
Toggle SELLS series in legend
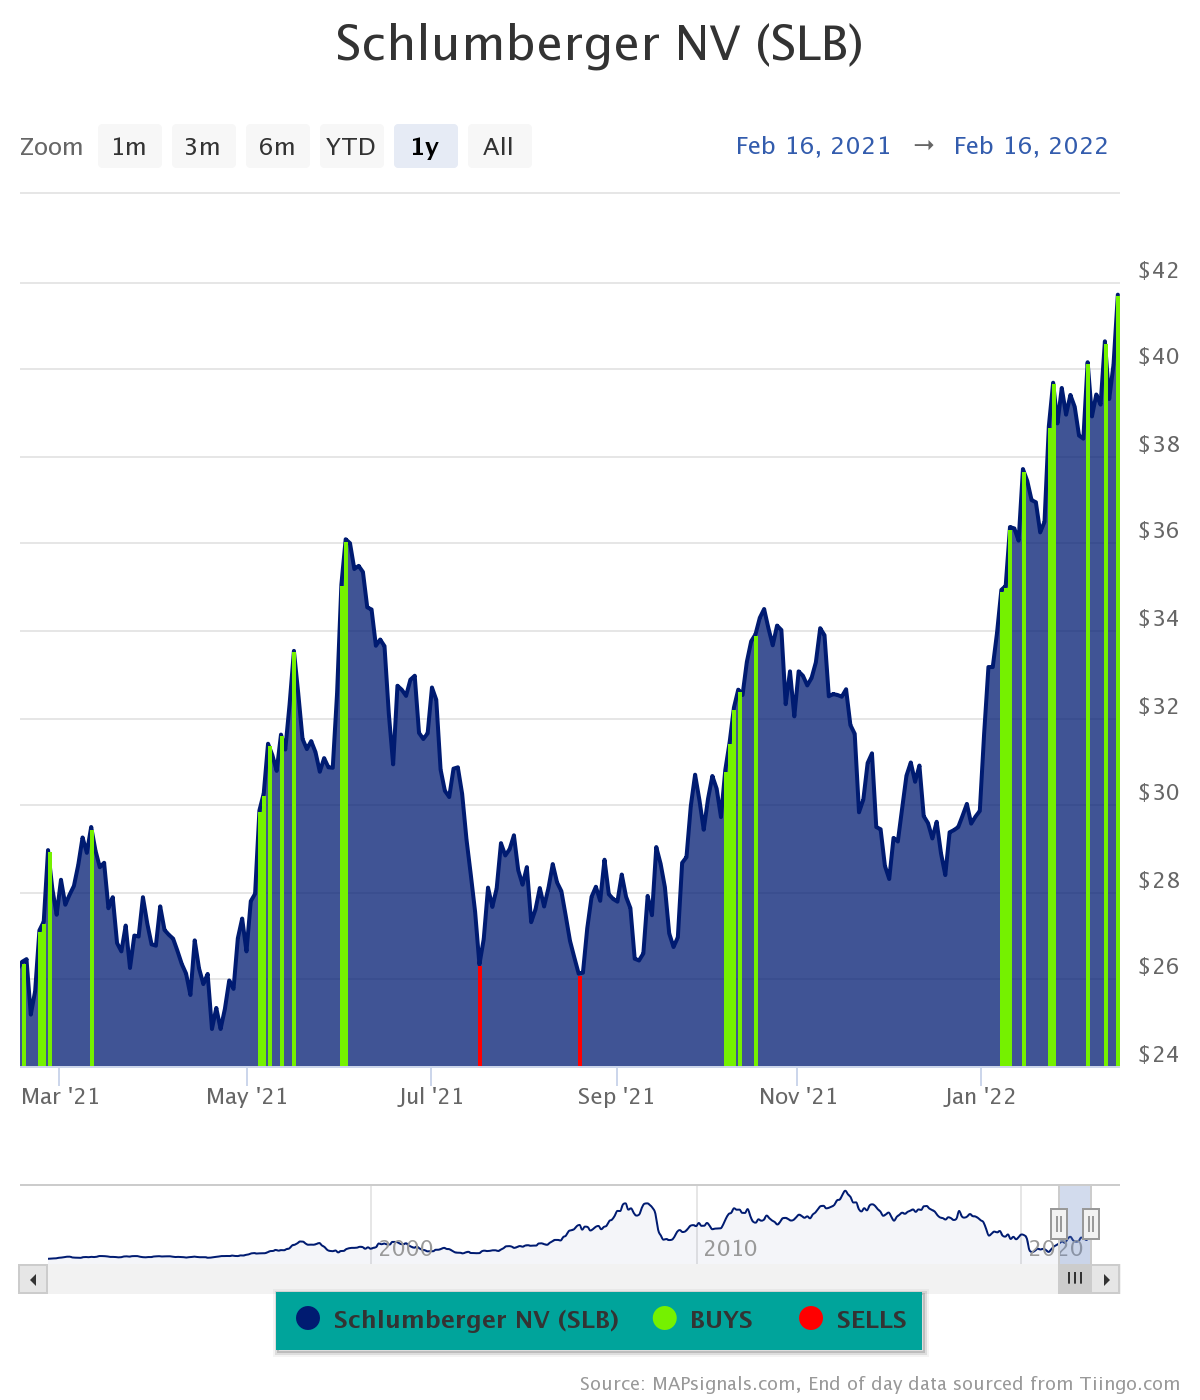853,1320
